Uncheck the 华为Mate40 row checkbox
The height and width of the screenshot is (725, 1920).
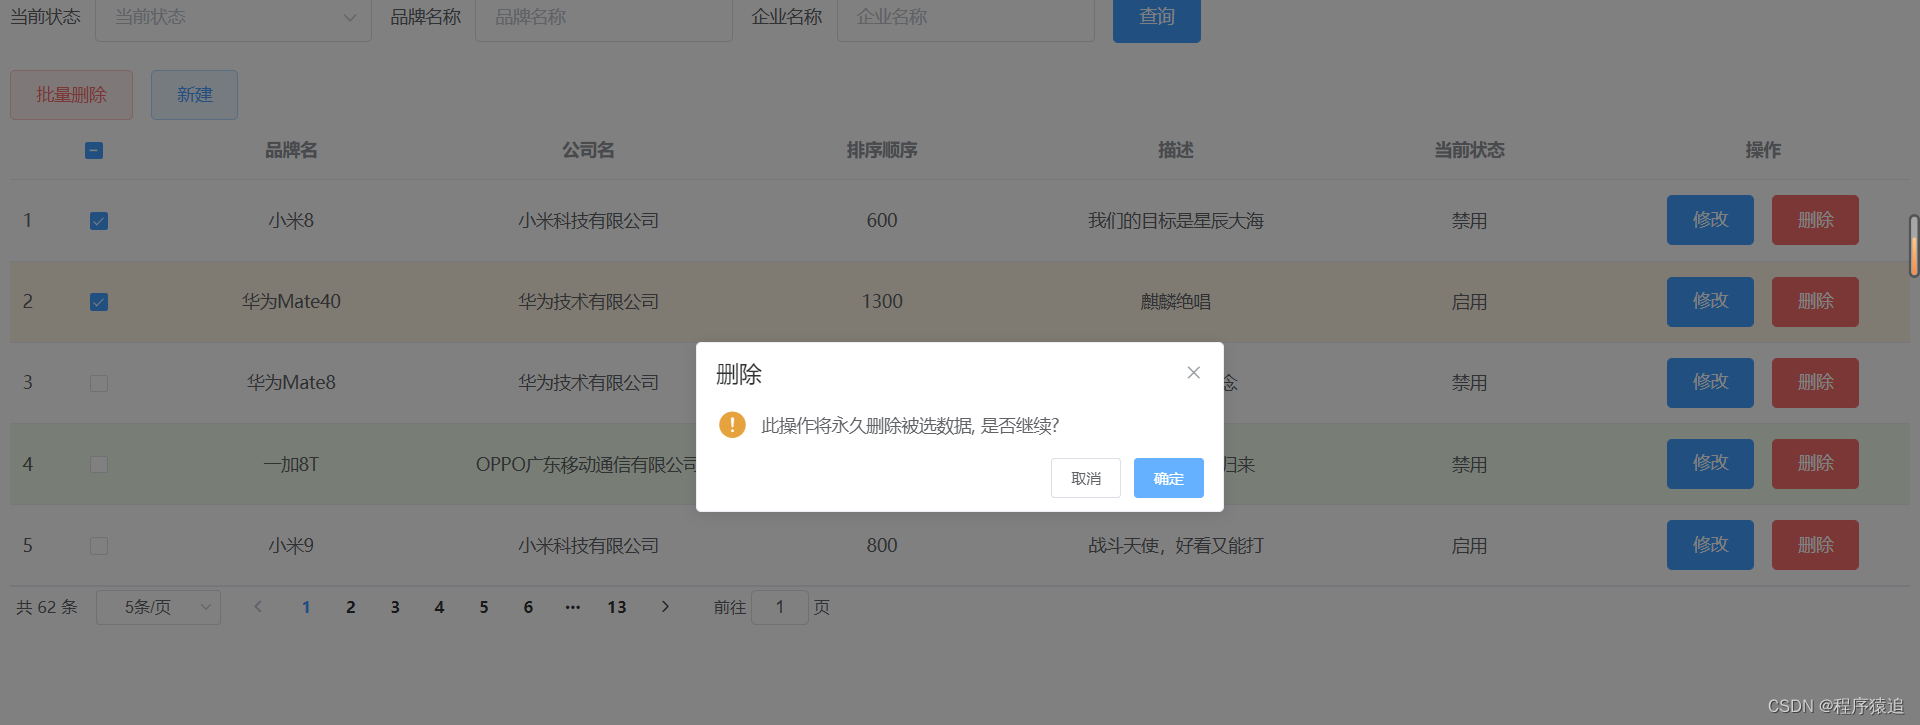tap(99, 302)
